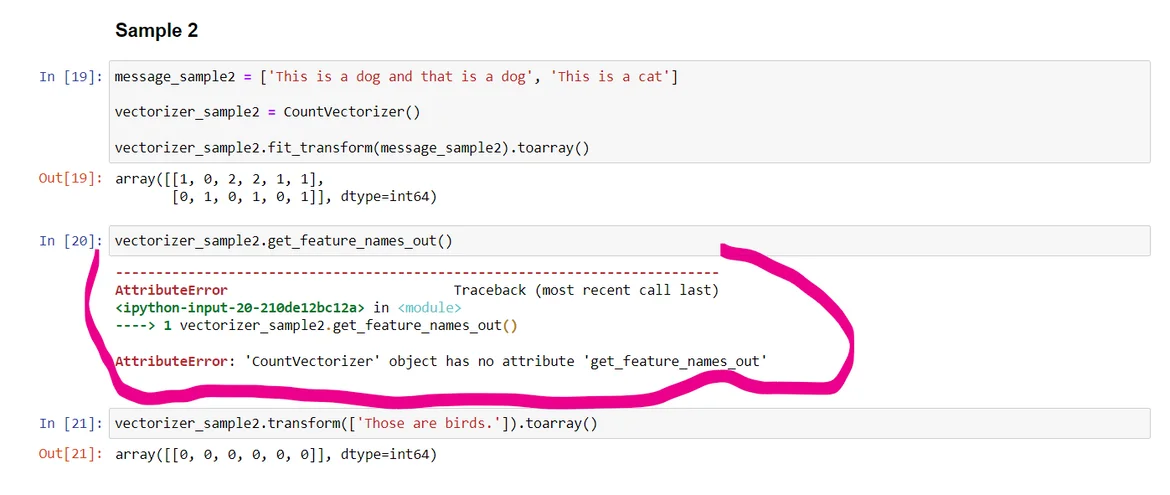Image resolution: width=1170 pixels, height=495 pixels.
Task: Click the fit_transform line in cell 19
Action: pyautogui.click(x=352, y=149)
